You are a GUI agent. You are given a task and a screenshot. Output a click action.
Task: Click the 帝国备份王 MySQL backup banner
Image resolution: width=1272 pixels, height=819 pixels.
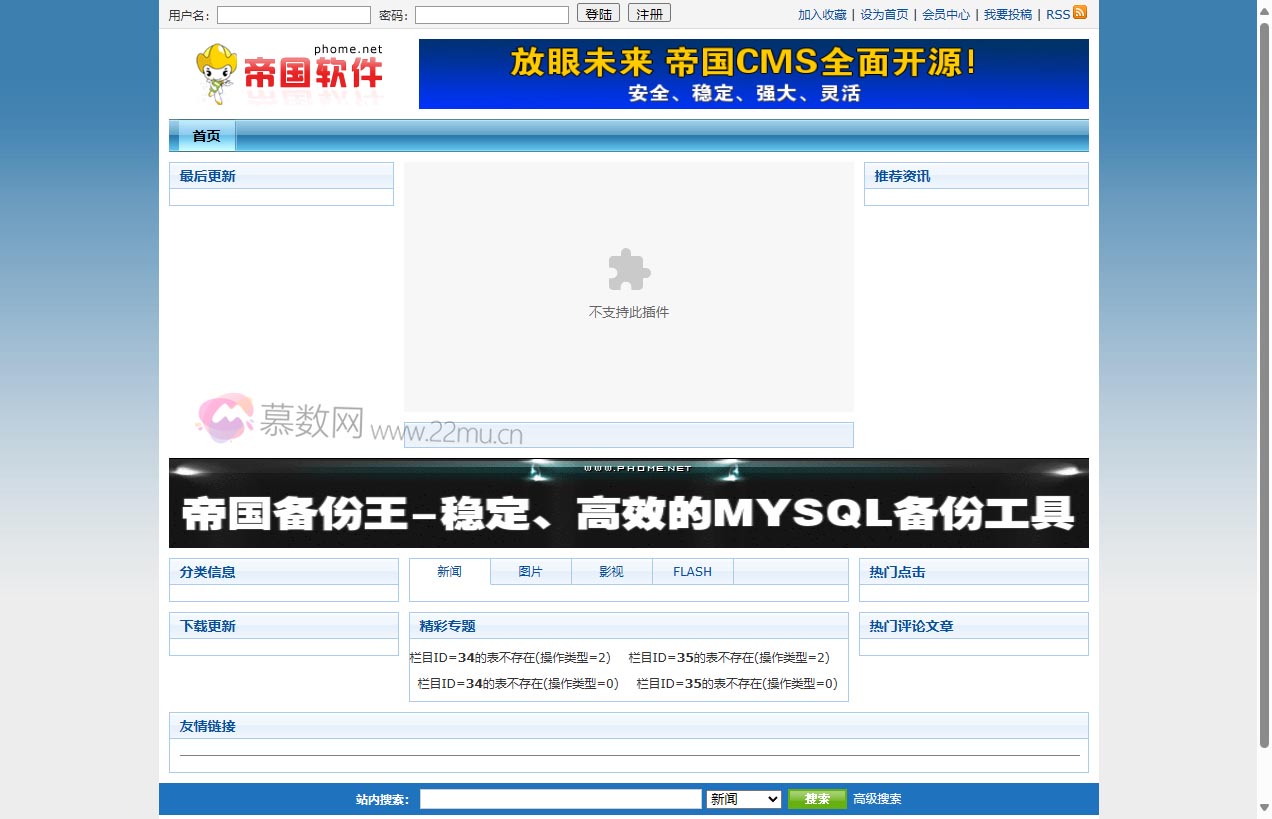pyautogui.click(x=628, y=503)
